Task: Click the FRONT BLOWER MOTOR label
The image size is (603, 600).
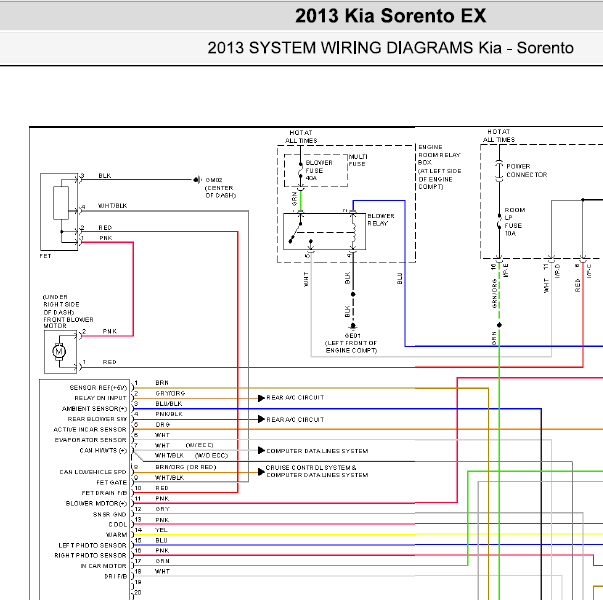Action: click(x=68, y=322)
